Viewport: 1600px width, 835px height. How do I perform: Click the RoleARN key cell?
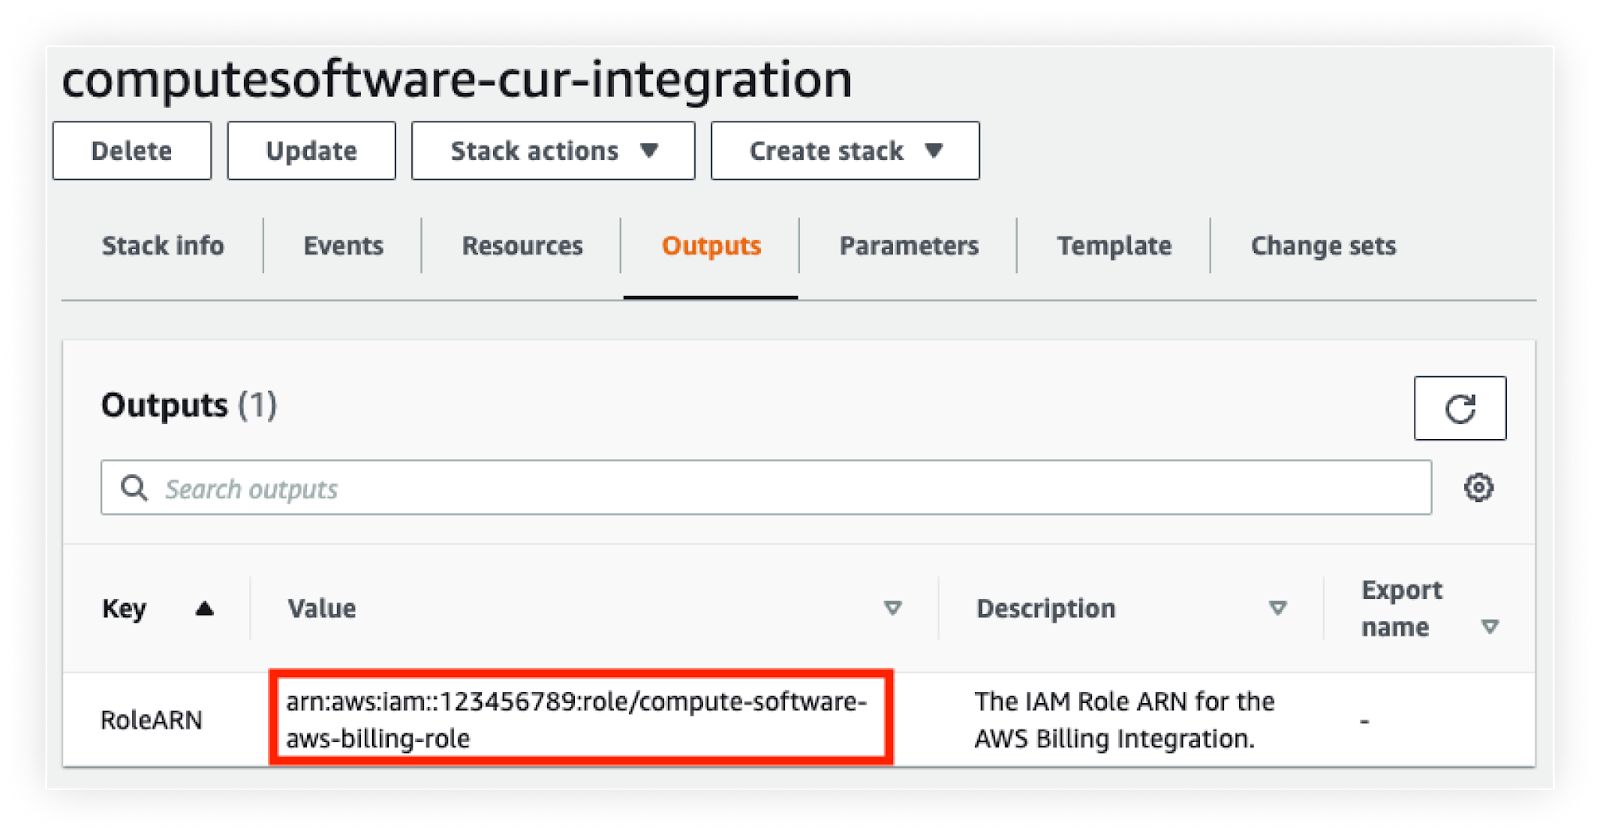tap(151, 720)
